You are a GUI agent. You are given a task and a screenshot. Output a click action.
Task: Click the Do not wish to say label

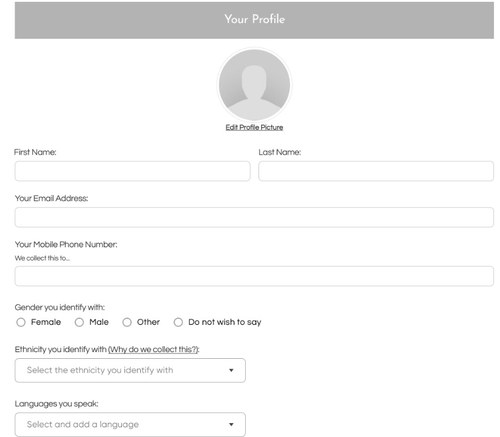click(225, 322)
